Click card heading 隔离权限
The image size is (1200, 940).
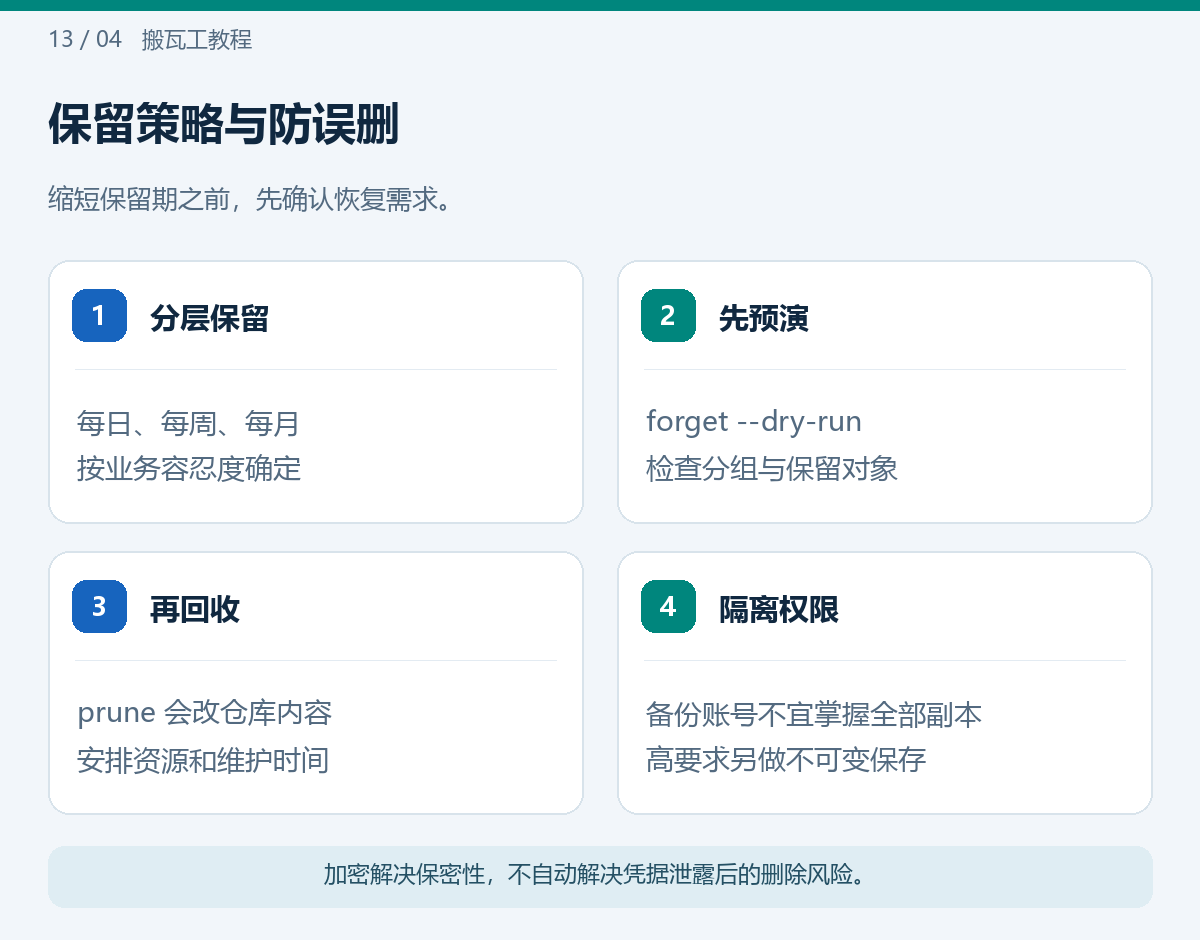coord(779,609)
